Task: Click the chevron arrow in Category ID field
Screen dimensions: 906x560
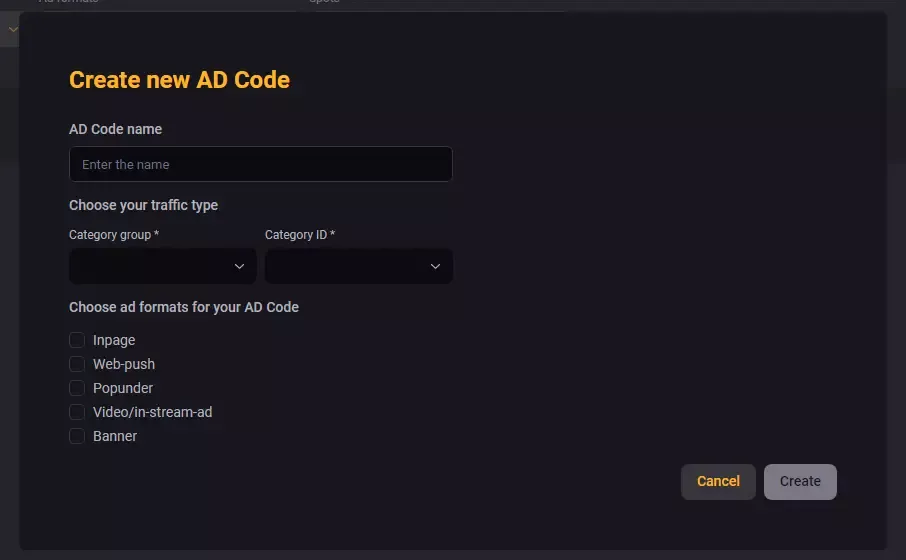Action: coord(435,266)
